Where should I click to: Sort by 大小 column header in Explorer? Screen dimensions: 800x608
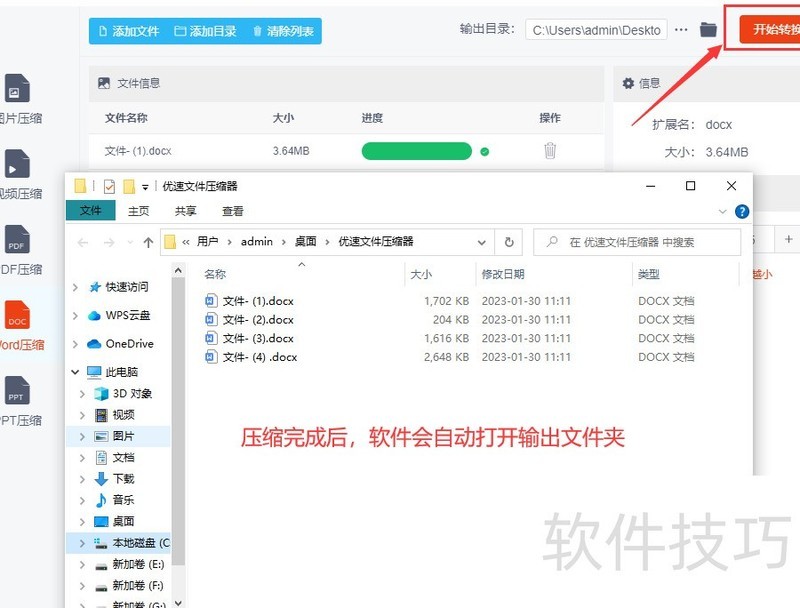pos(421,274)
